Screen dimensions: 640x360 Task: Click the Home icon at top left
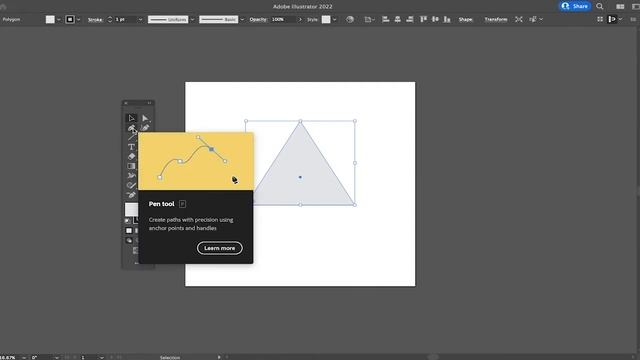coord(3,7)
